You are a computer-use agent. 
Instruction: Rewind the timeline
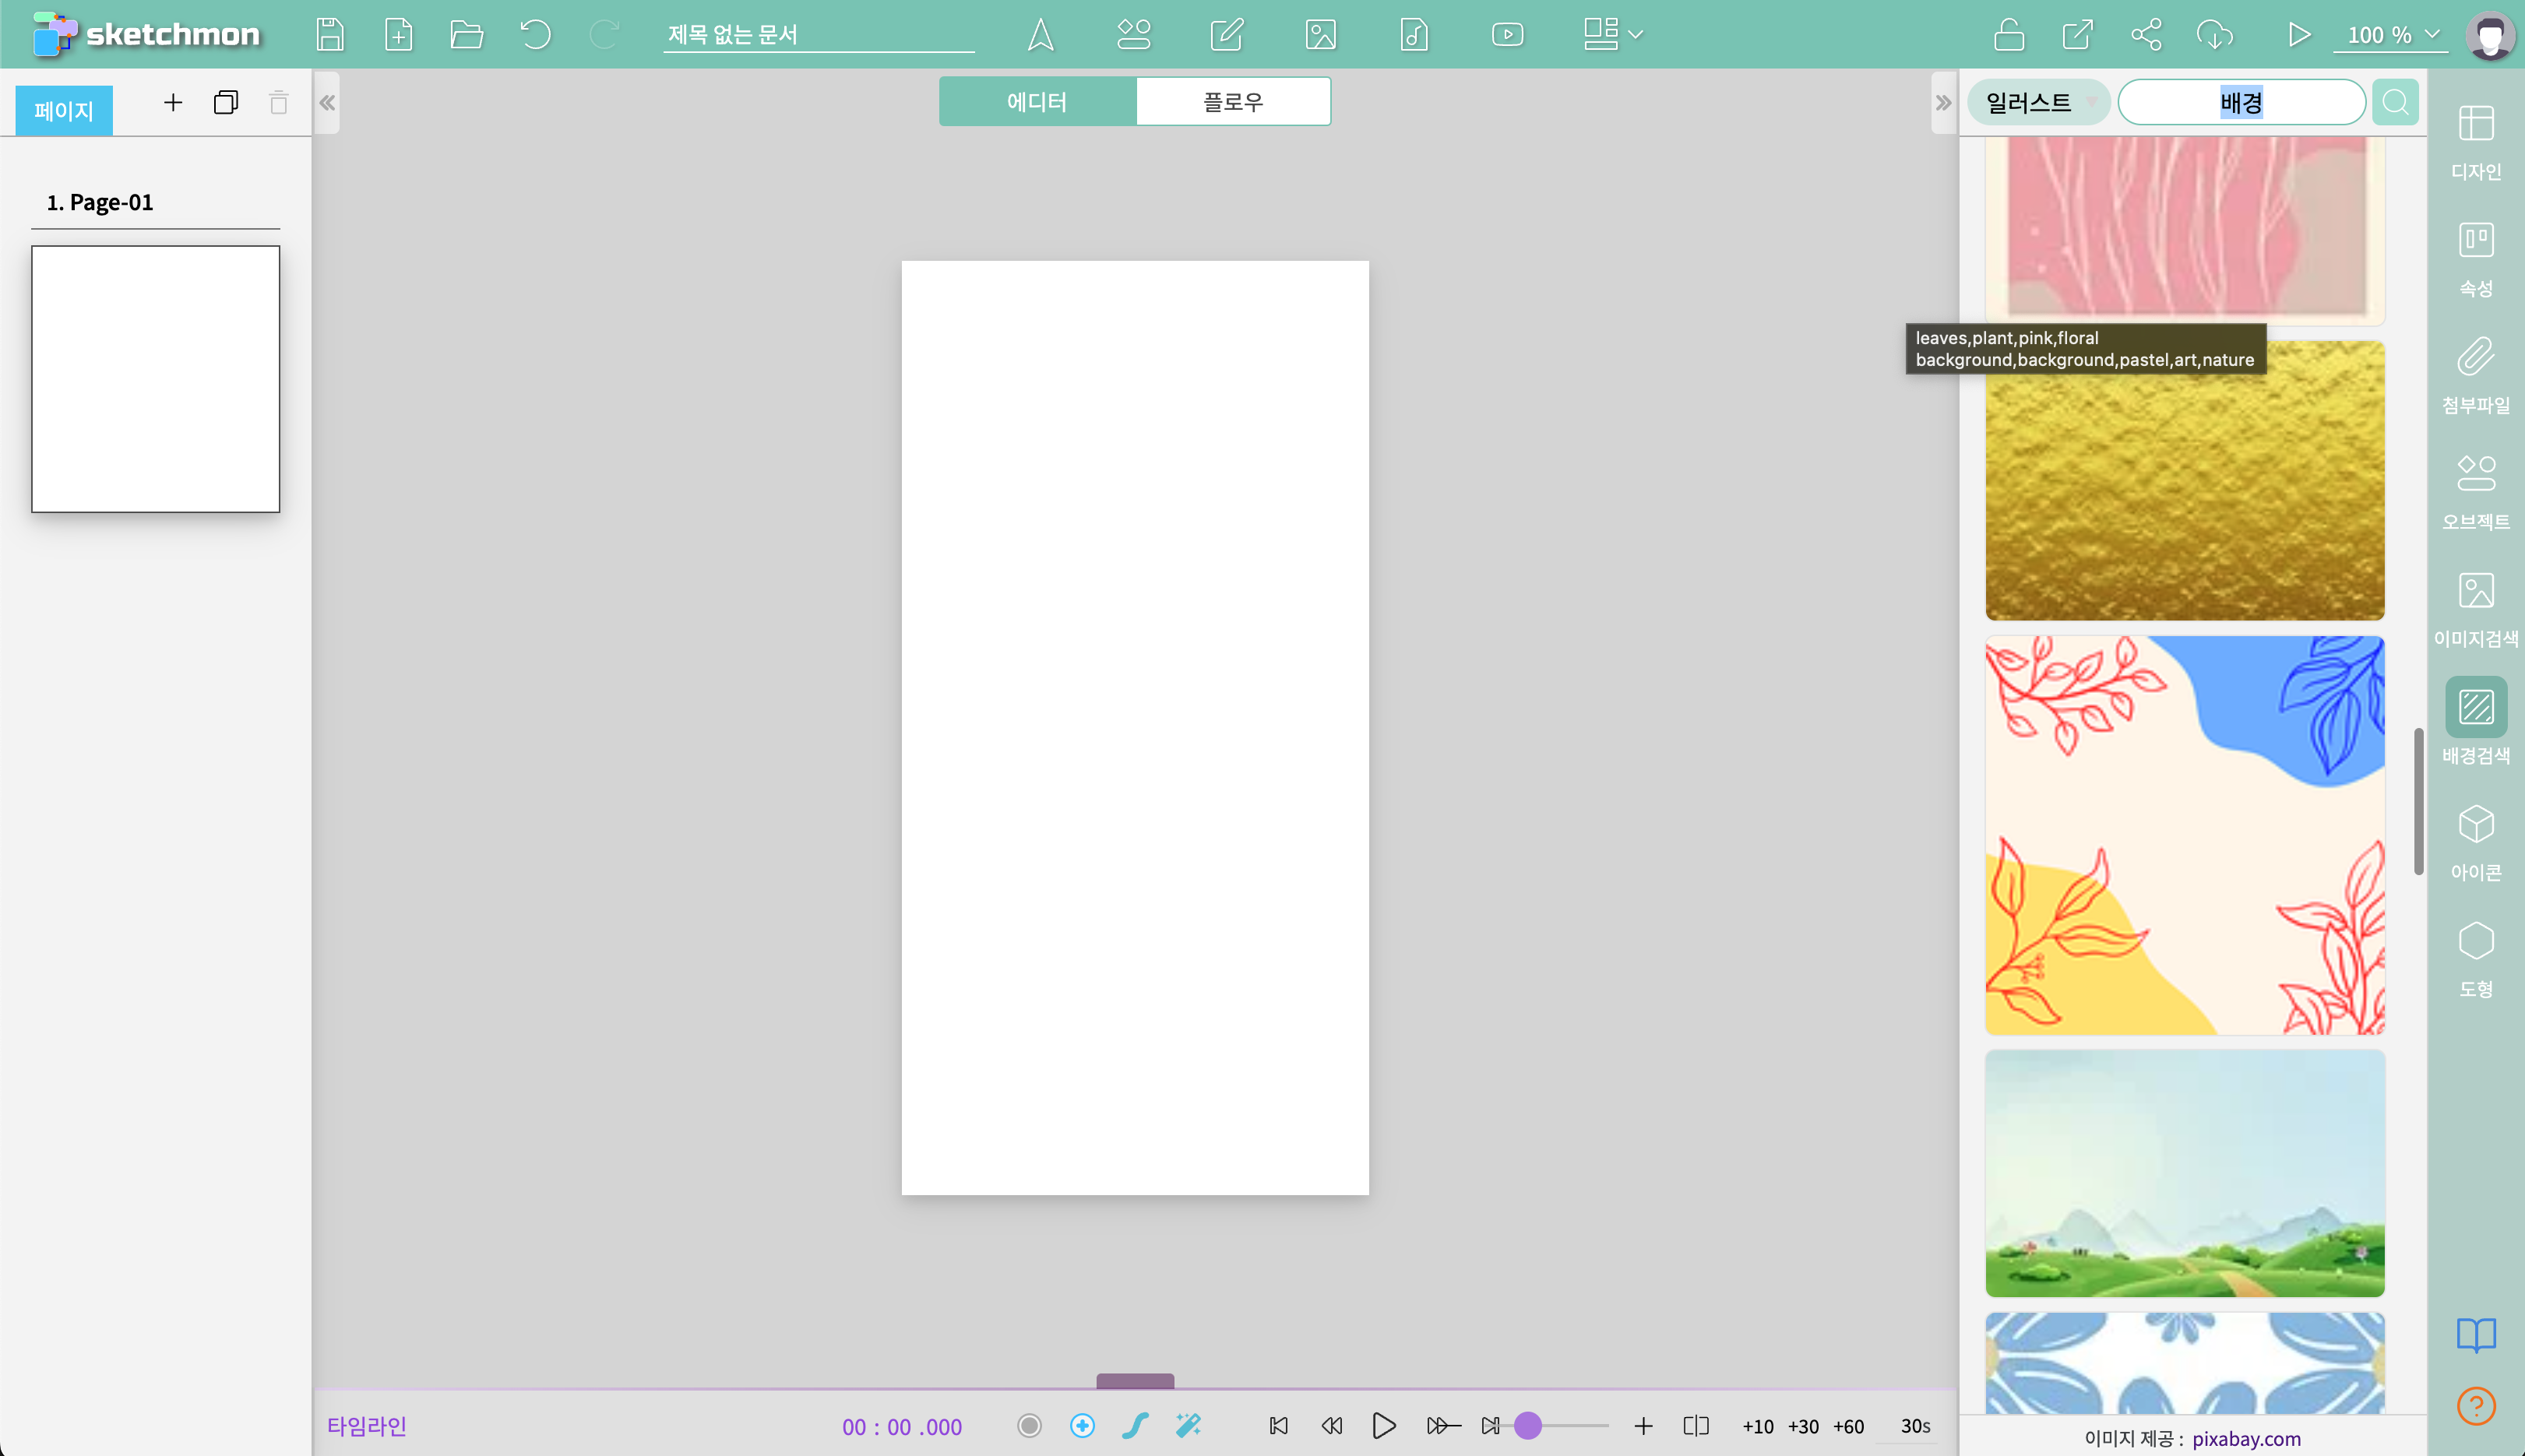tap(1331, 1425)
